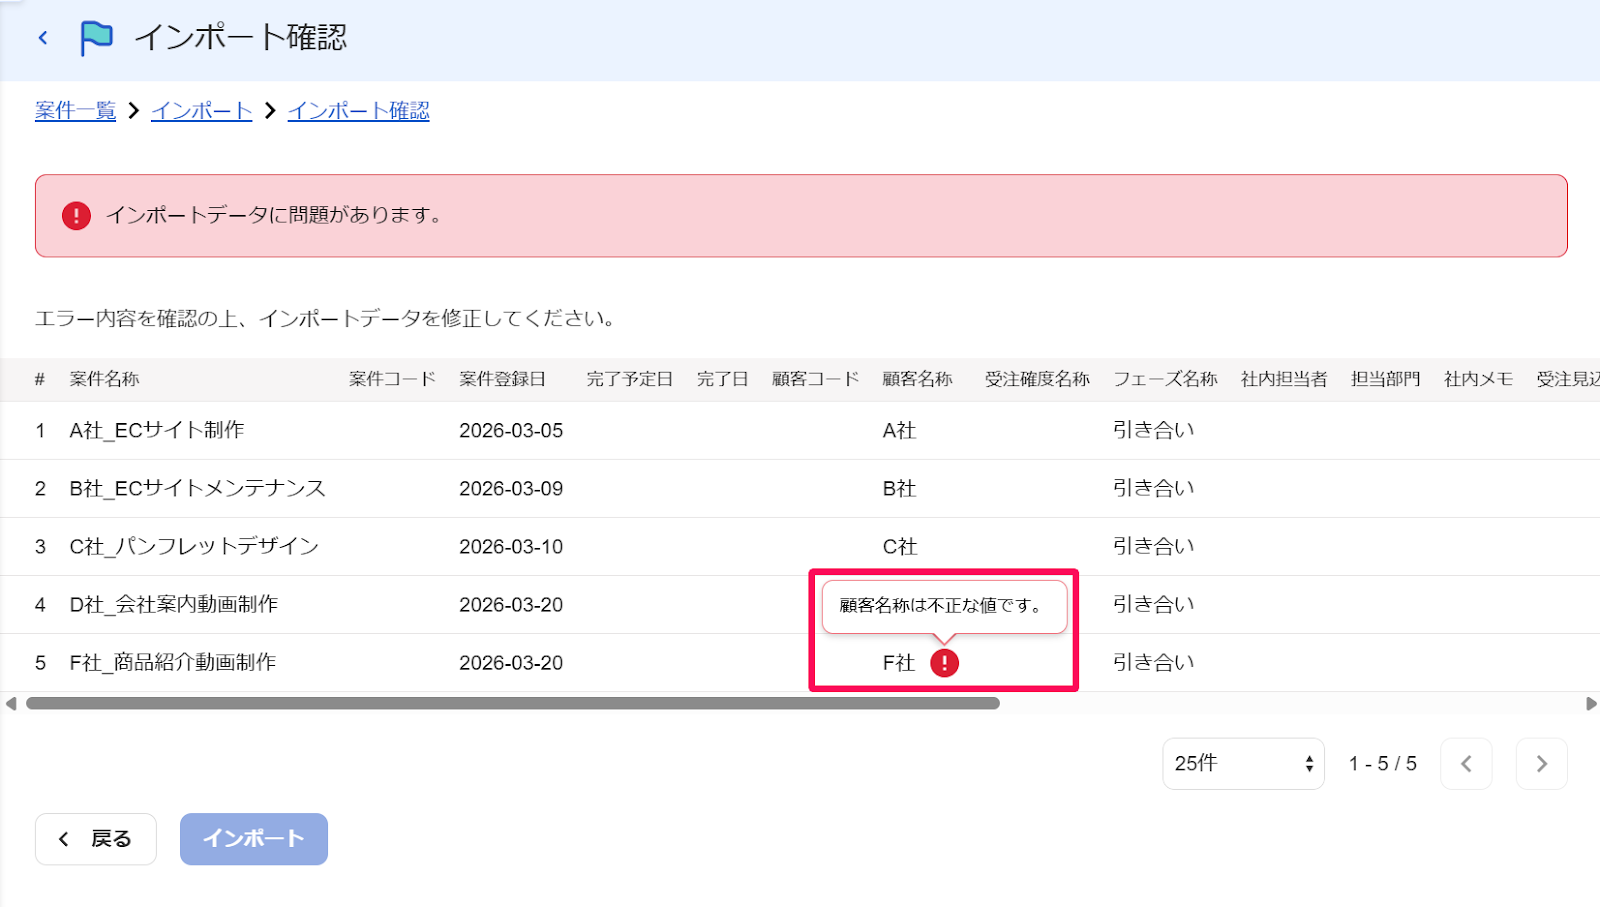Select row C社_パンフレットデザイン
Image resolution: width=1600 pixels, height=907 pixels.
(800, 547)
